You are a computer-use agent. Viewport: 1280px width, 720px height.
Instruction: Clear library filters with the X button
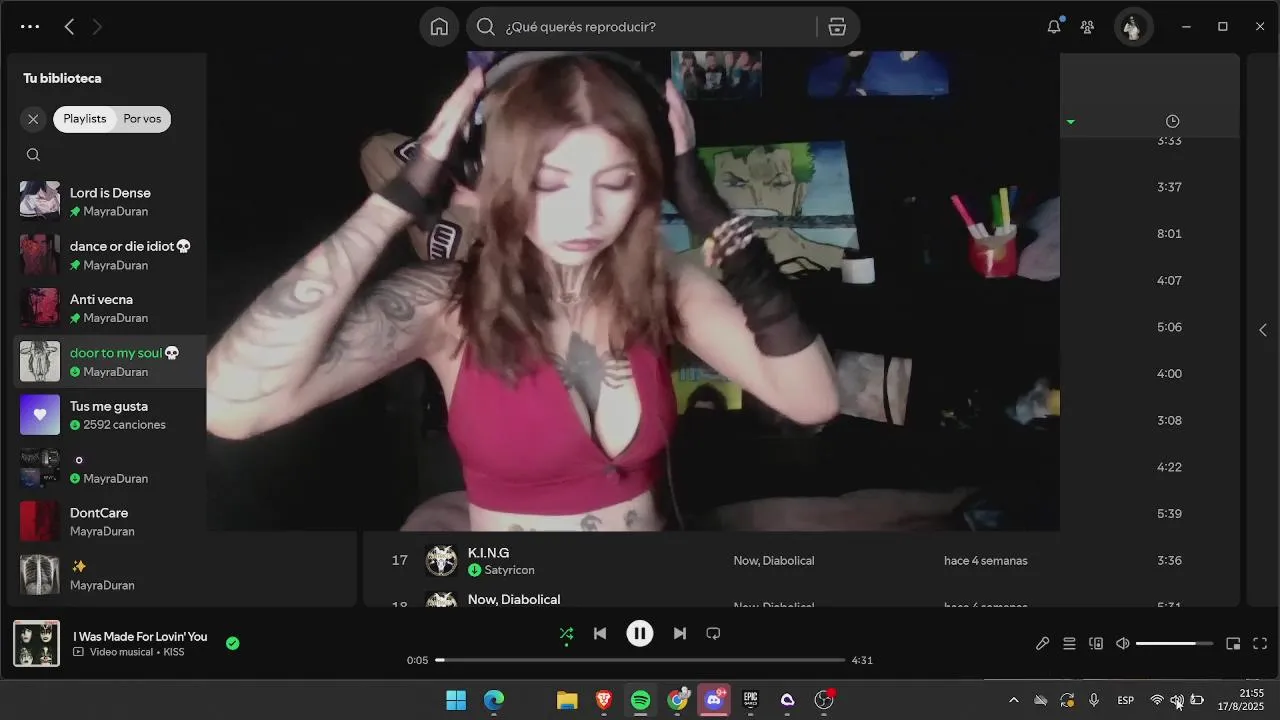click(x=33, y=119)
